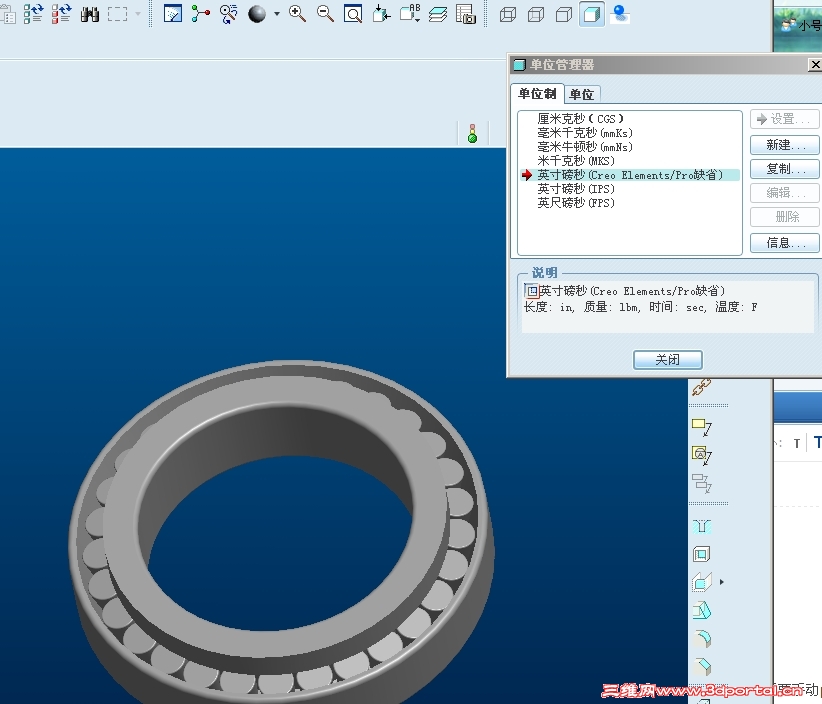Toggle shaded display mode
The height and width of the screenshot is (704, 822).
pyautogui.click(x=592, y=15)
